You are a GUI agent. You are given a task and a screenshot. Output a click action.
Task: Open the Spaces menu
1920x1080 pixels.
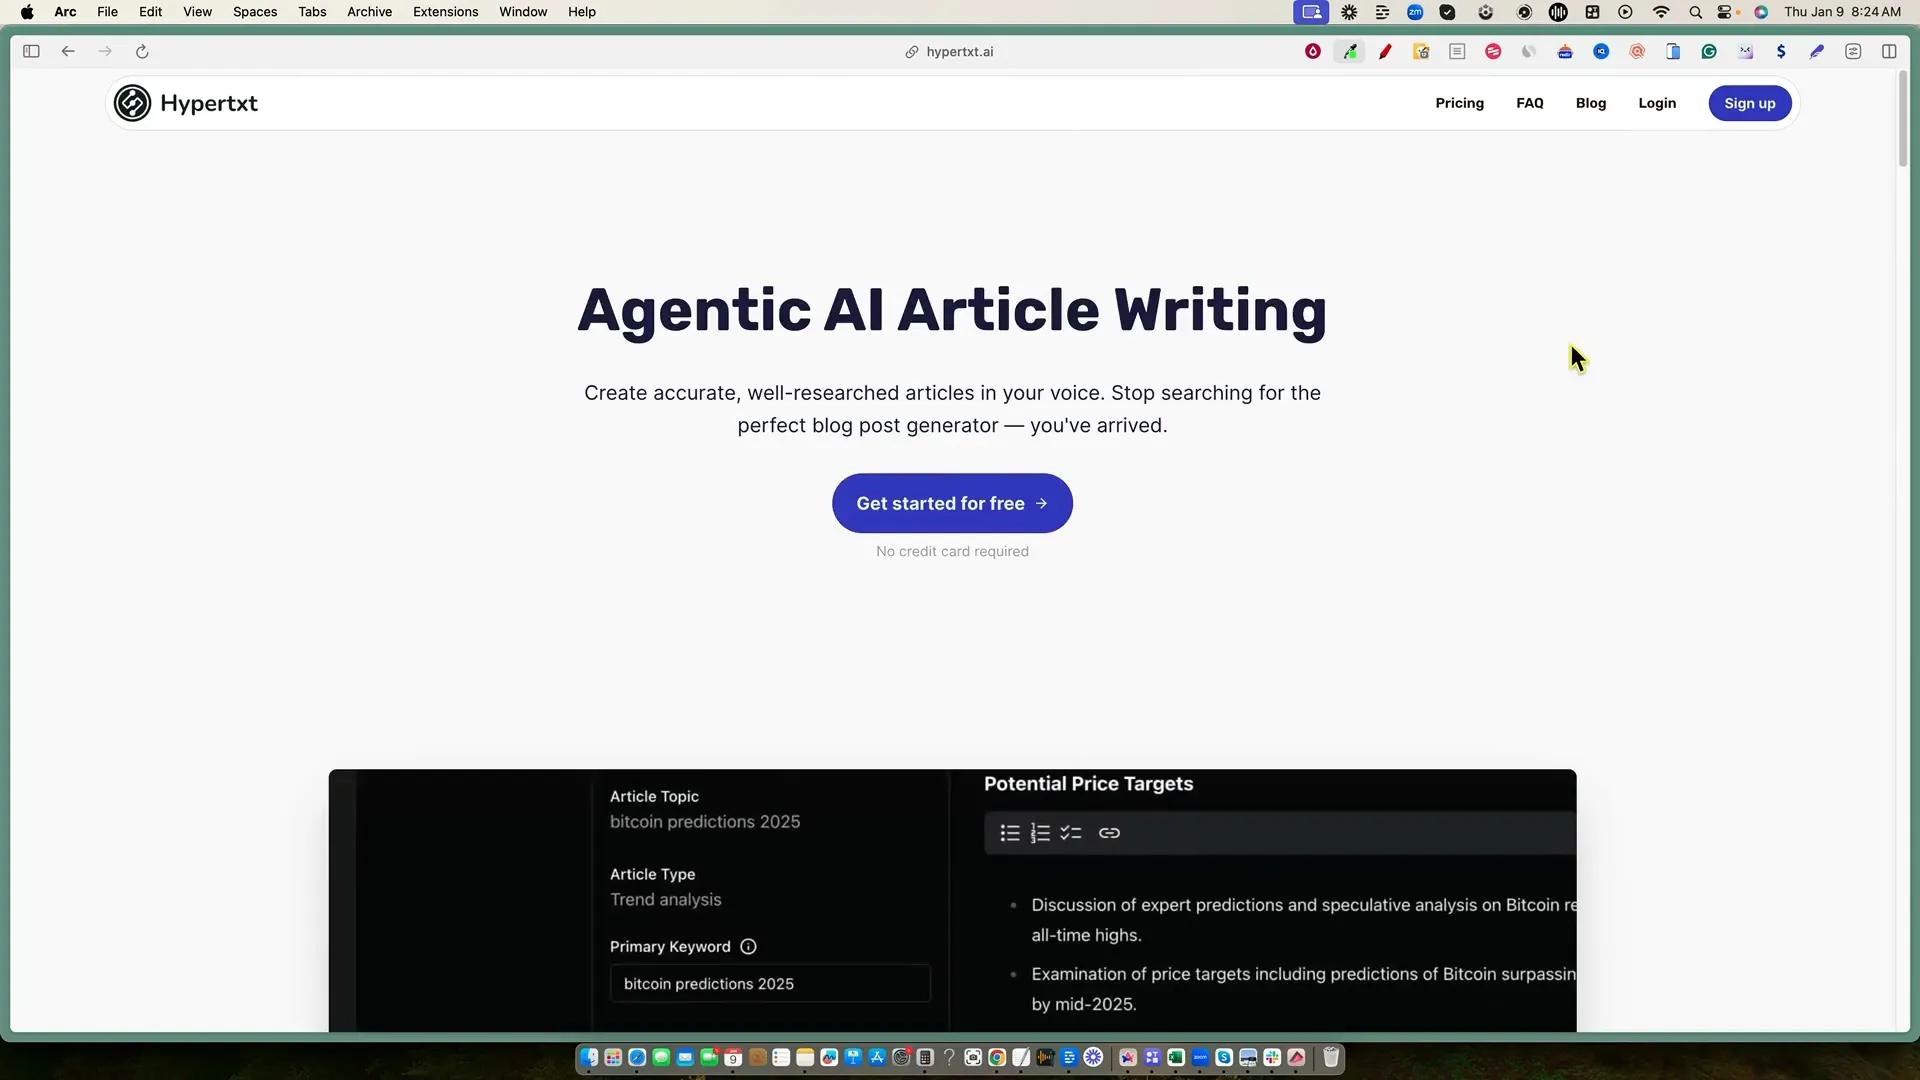click(x=254, y=12)
